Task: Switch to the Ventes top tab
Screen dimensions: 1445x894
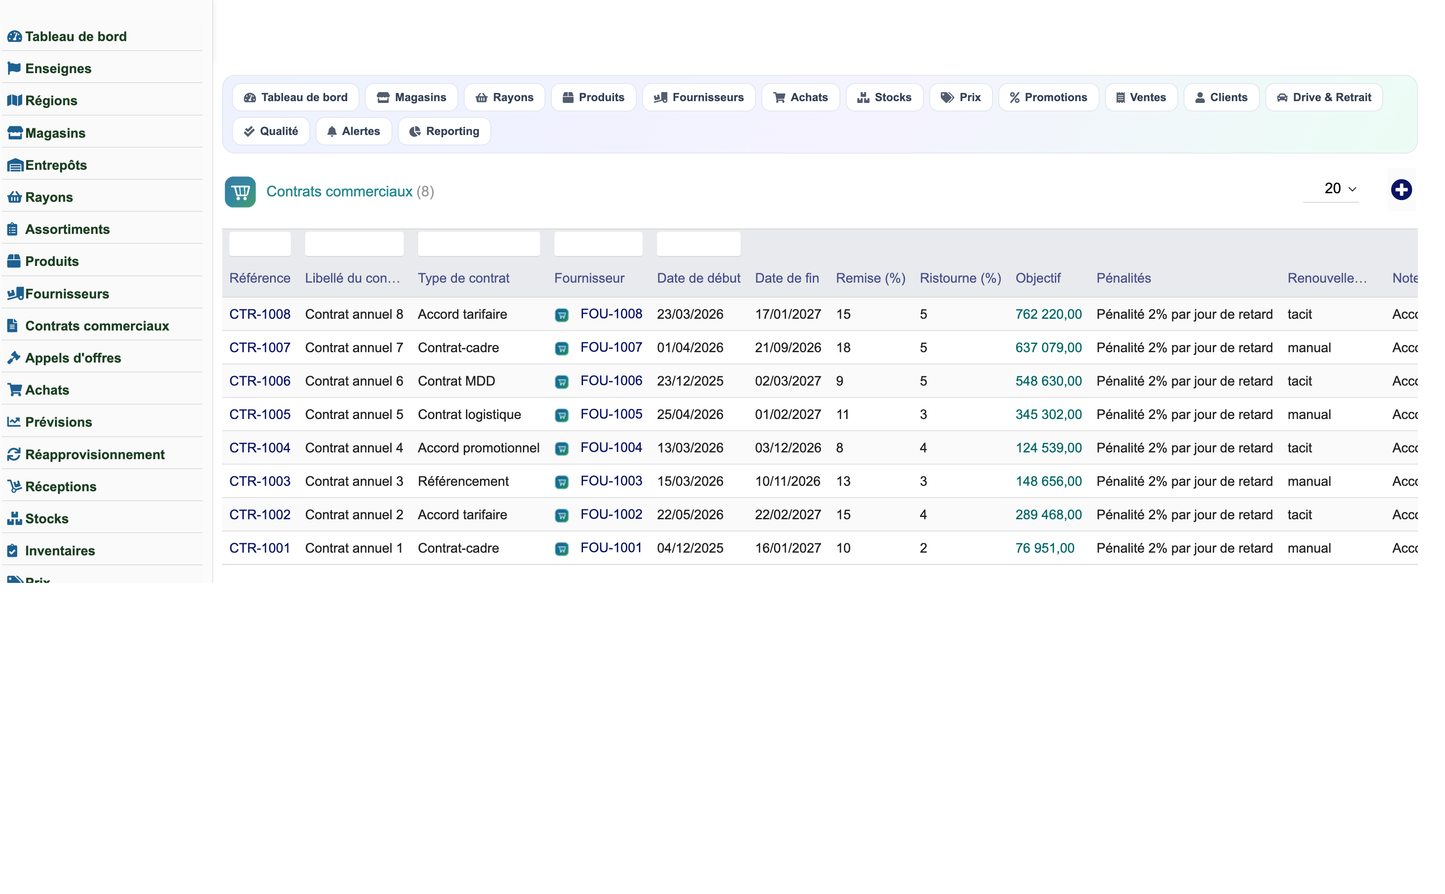Action: click(1141, 97)
